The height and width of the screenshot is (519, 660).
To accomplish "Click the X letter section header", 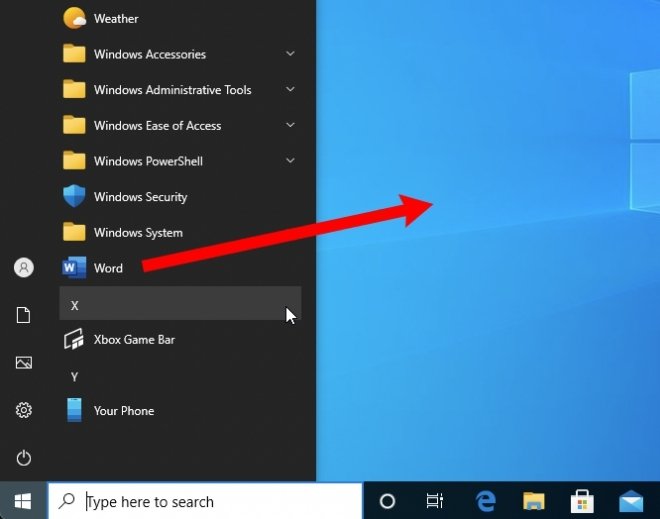I will click(x=180, y=303).
